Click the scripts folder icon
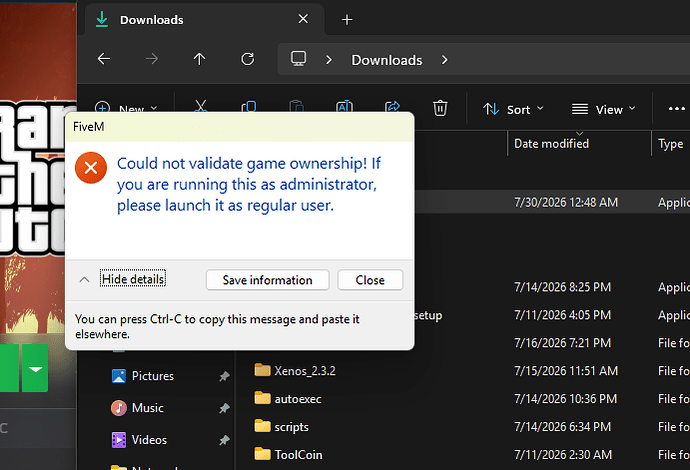 pos(263,426)
